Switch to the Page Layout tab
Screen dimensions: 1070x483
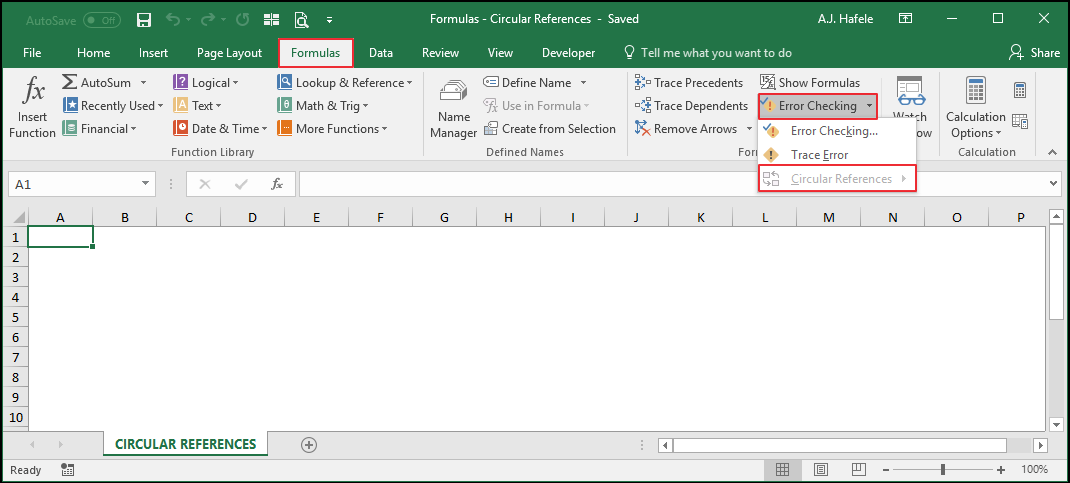click(x=229, y=53)
